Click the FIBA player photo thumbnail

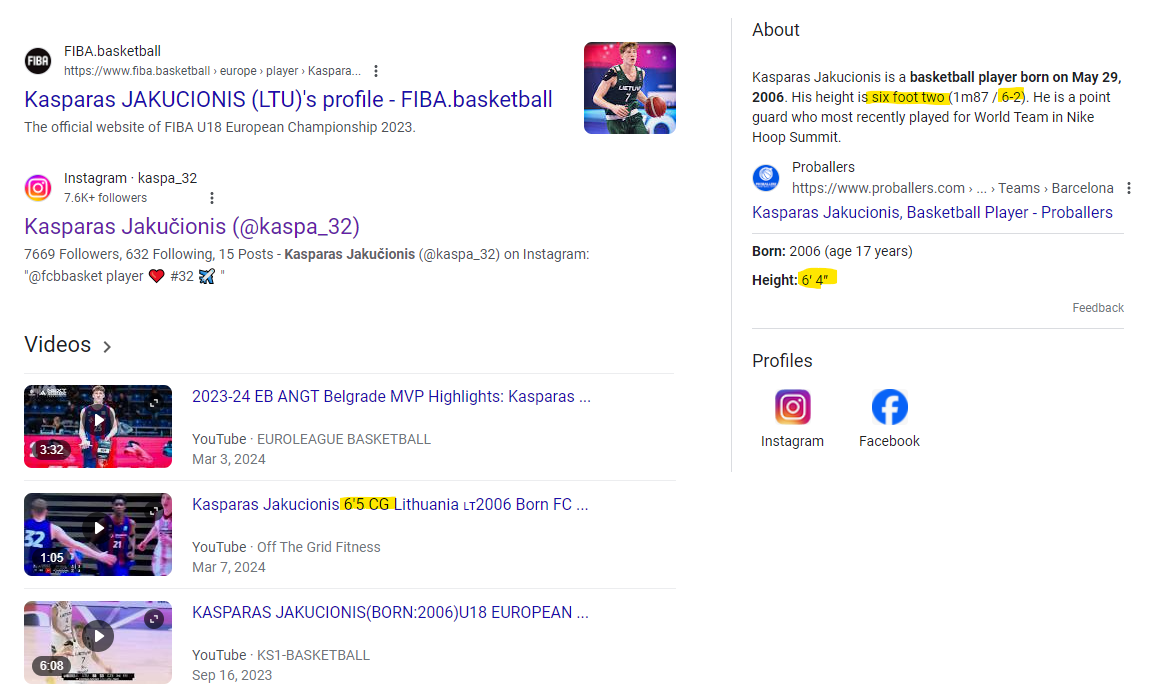coord(630,88)
